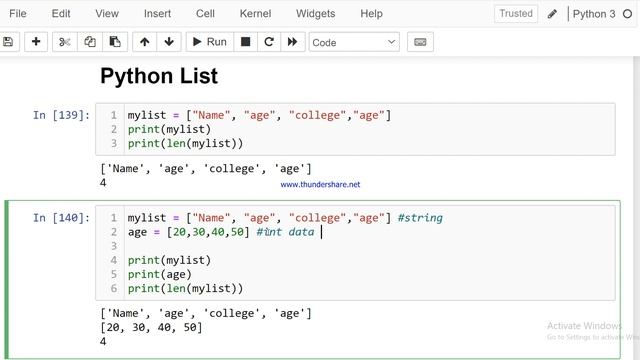The image size is (640, 360).
Task: Click the print(age) line in cell 140
Action: point(160,274)
